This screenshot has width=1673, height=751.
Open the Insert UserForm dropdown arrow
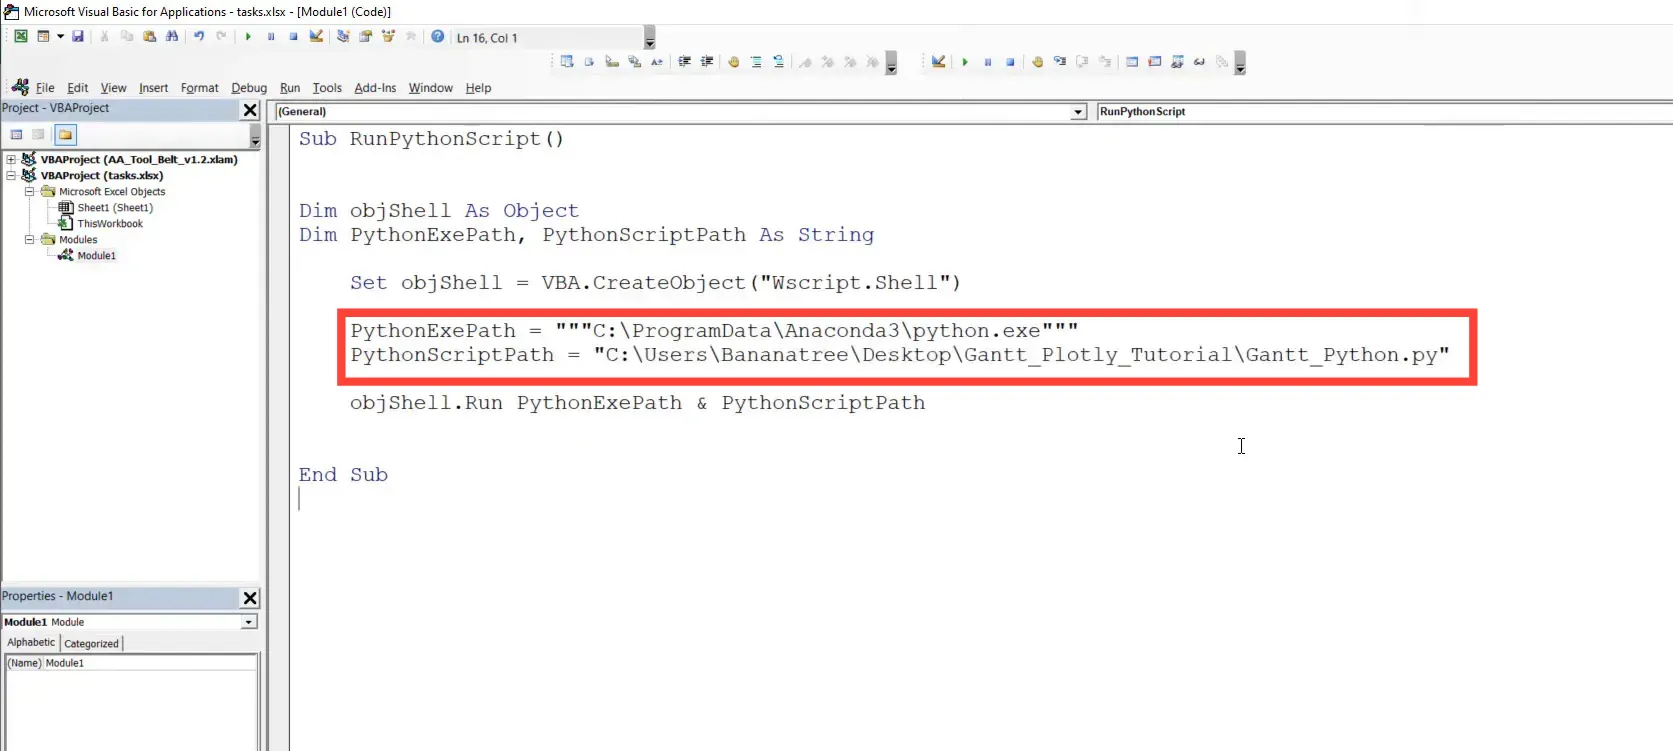[60, 36]
